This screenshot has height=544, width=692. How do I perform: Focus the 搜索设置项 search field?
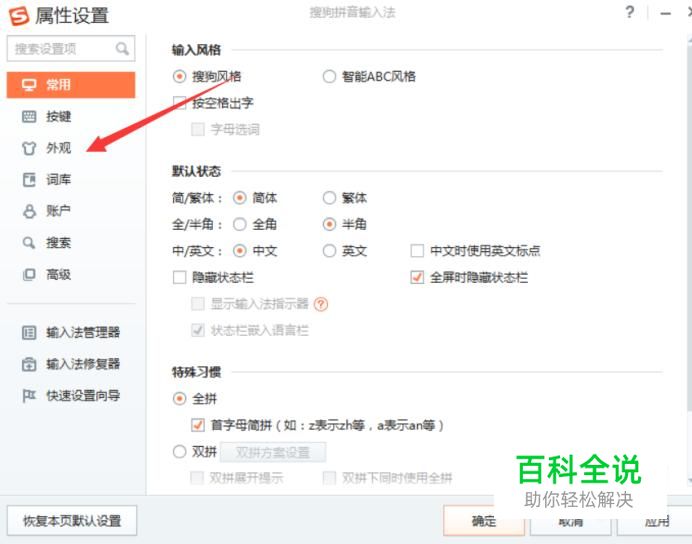71,49
